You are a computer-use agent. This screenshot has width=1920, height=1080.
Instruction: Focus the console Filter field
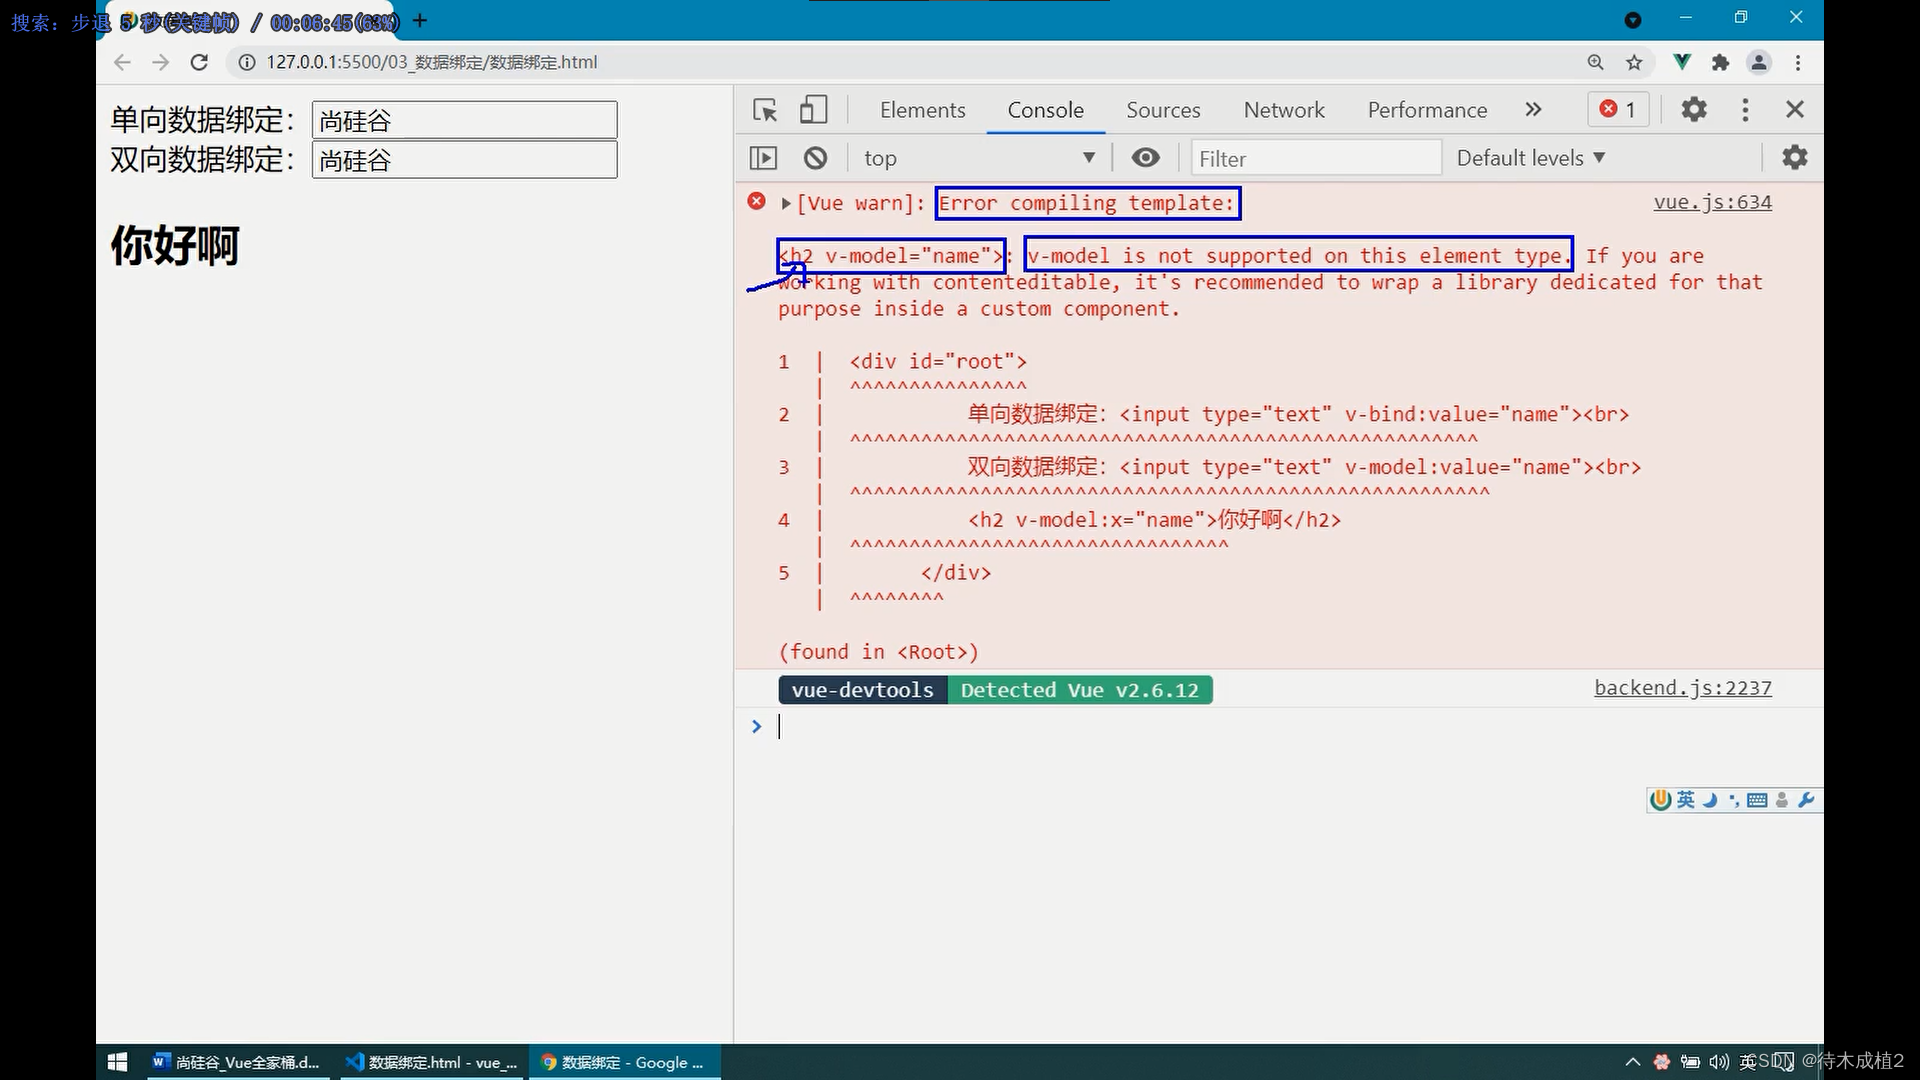coord(1316,158)
